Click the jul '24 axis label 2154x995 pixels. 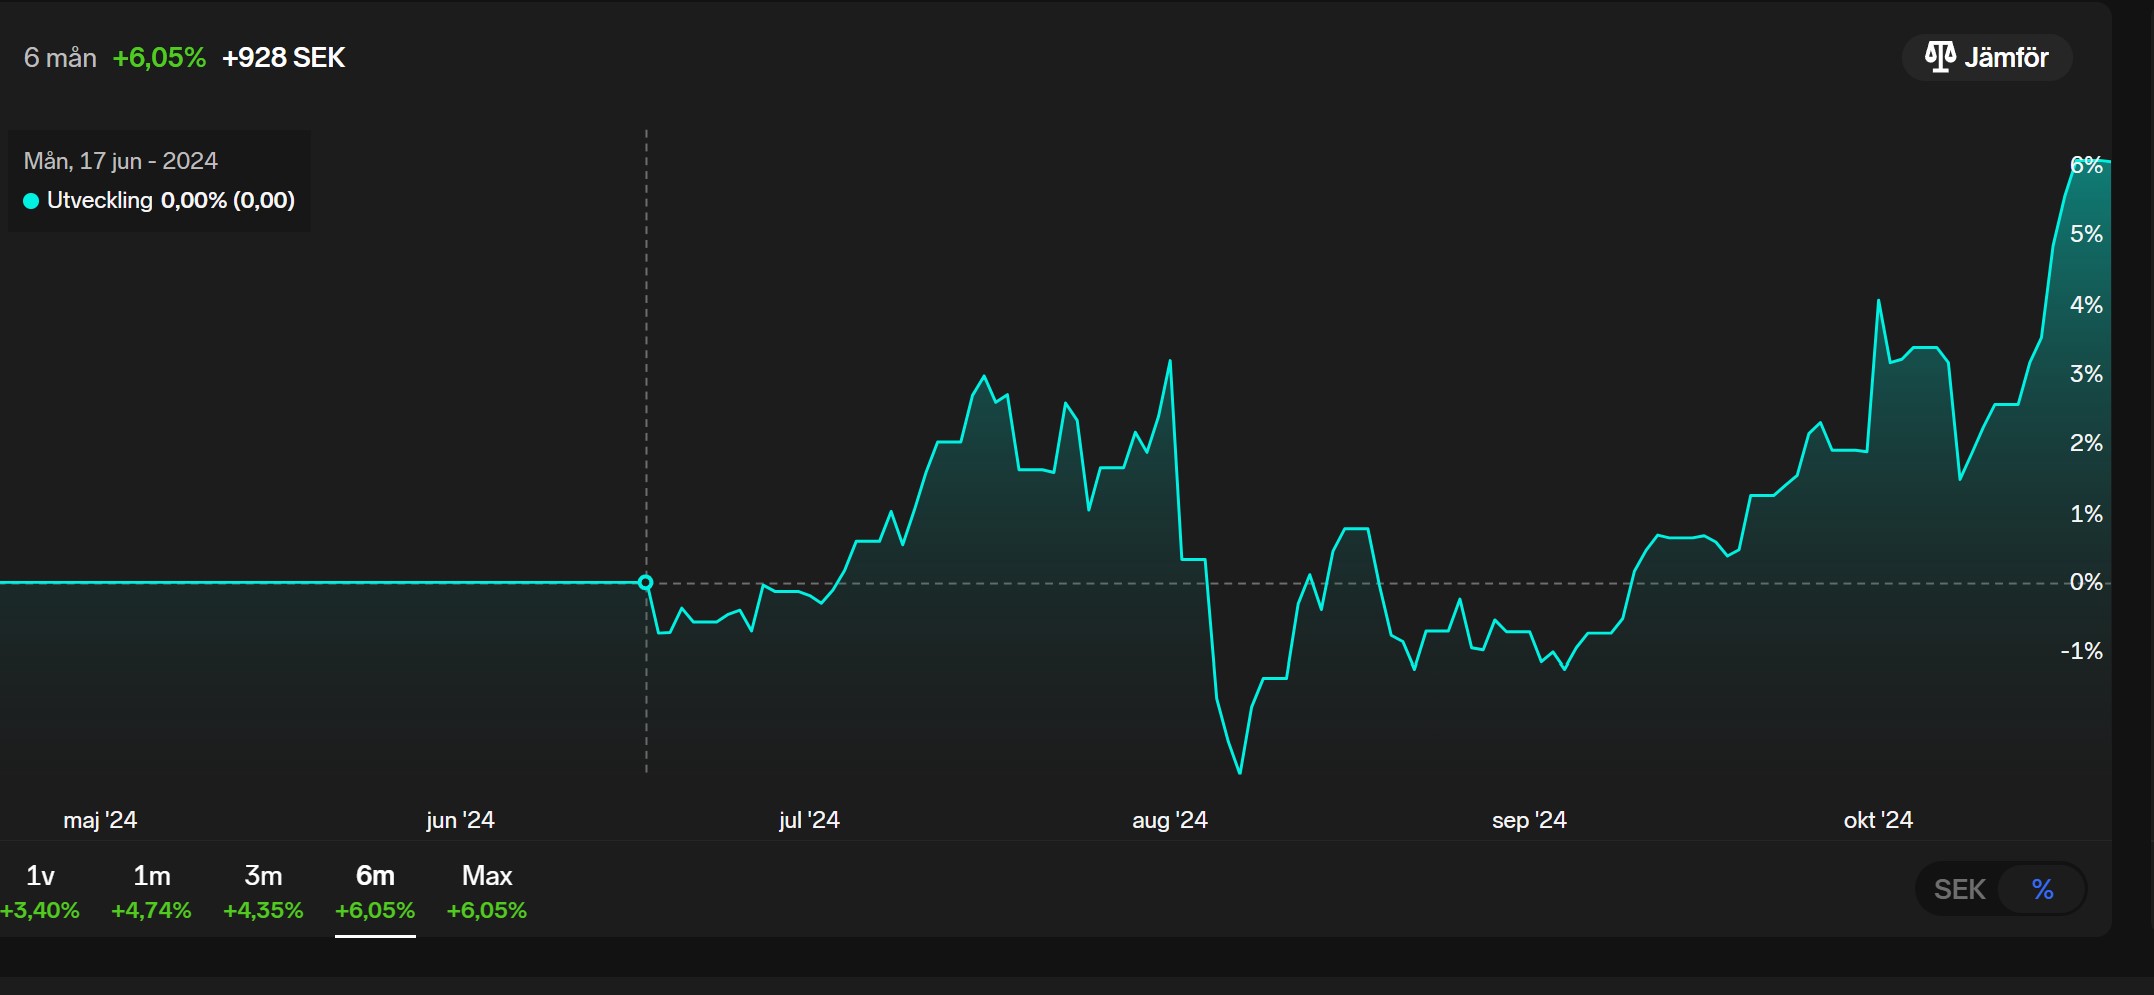[809, 820]
